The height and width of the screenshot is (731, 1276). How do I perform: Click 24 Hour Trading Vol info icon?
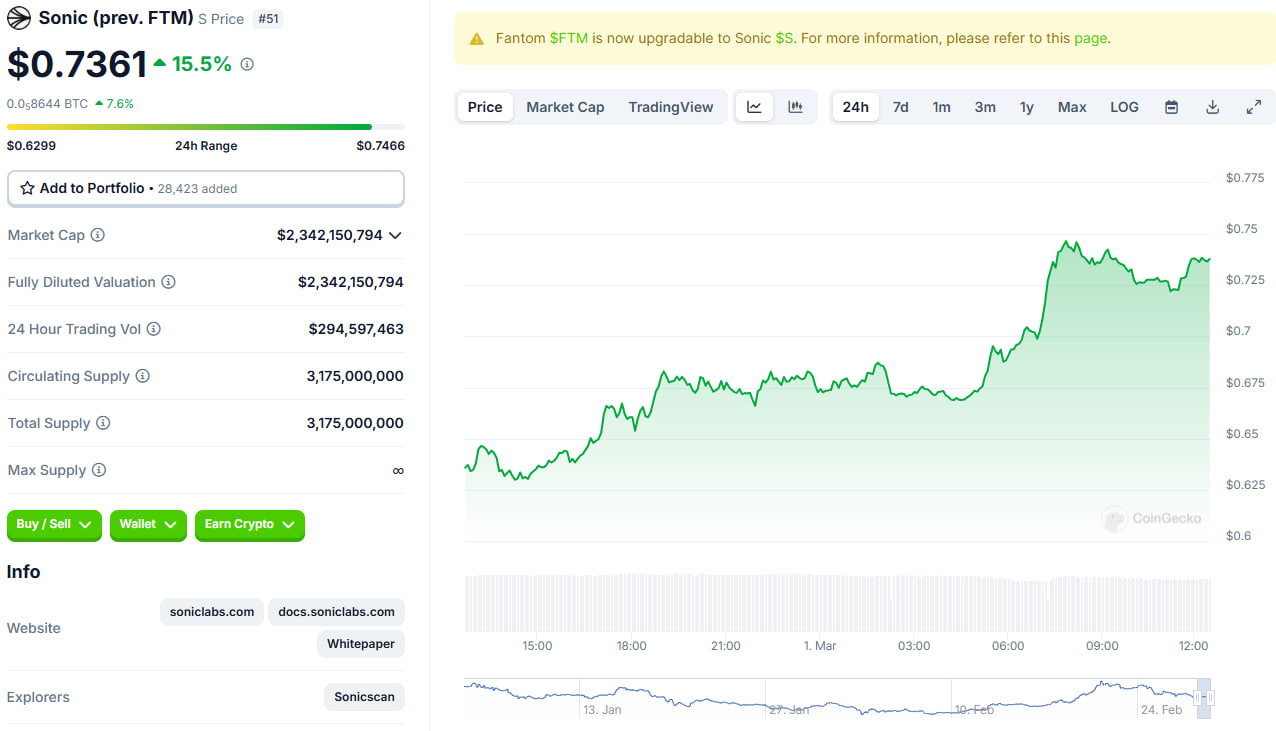pos(154,329)
